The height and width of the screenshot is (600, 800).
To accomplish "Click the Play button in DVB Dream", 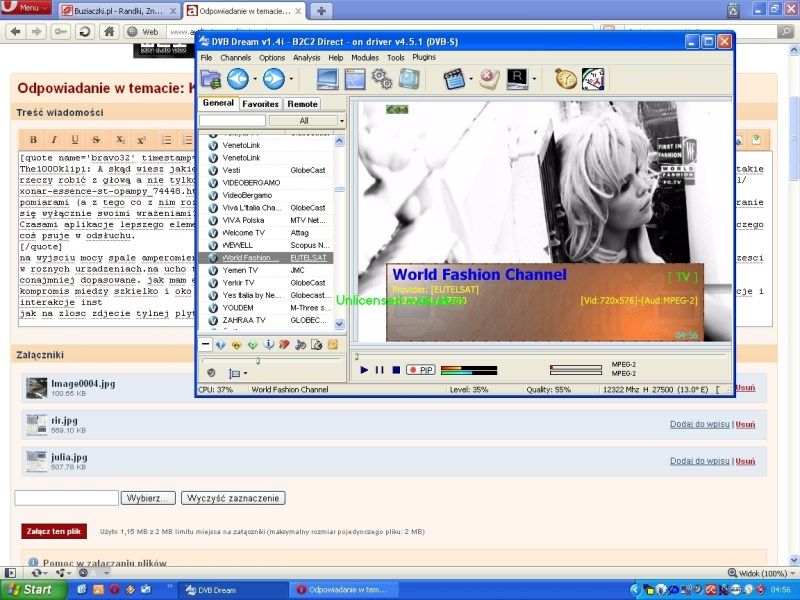I will [364, 370].
